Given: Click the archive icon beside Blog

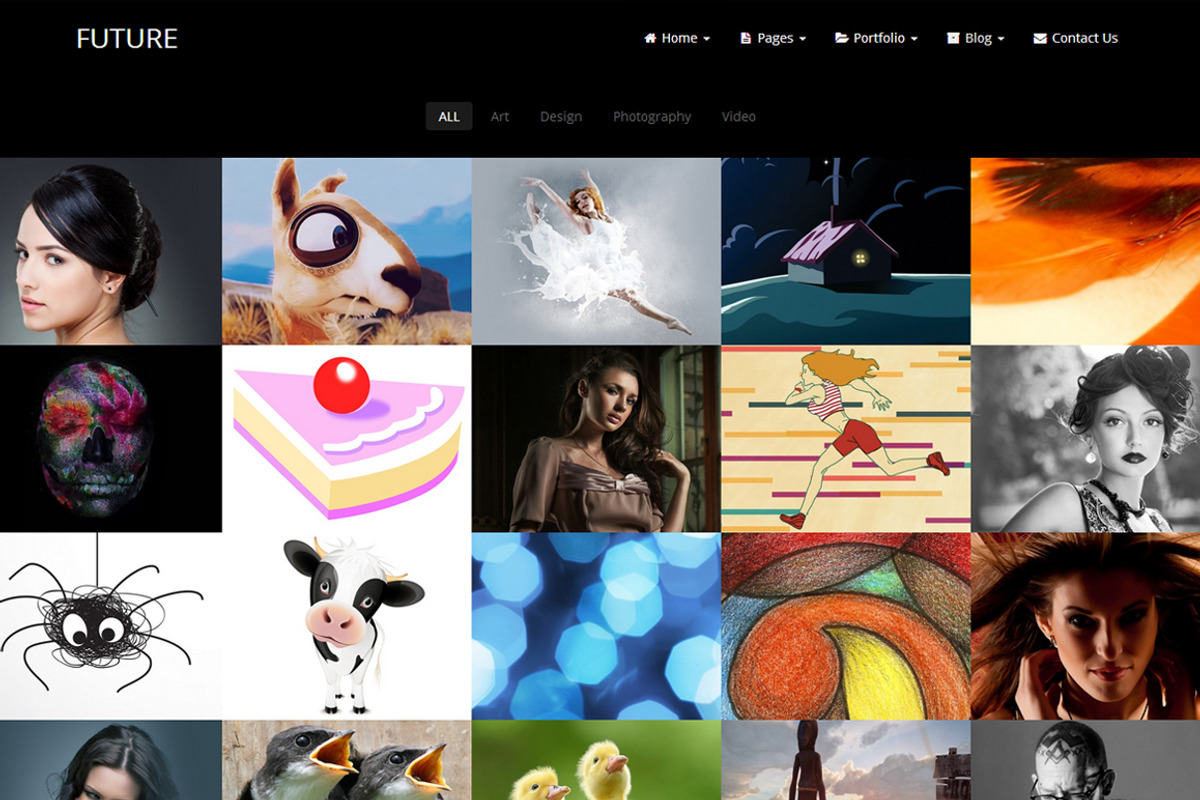Looking at the screenshot, I should tap(953, 38).
